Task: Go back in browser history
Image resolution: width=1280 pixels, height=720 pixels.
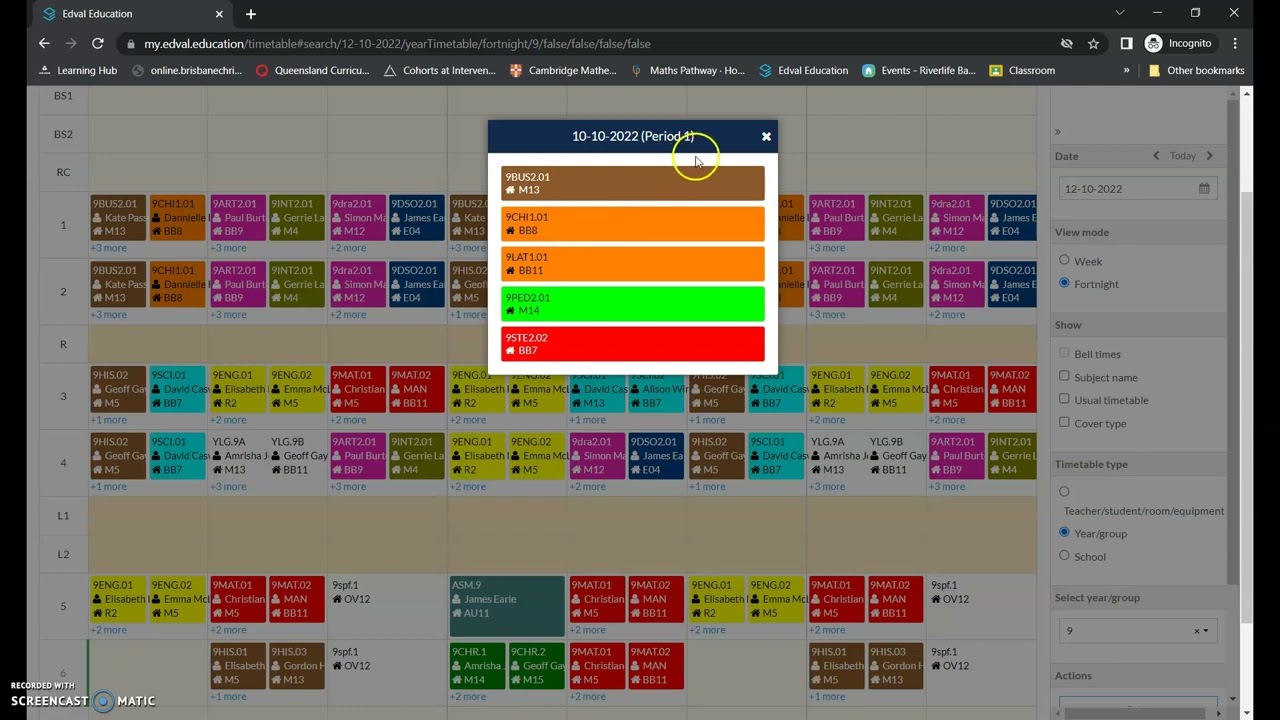Action: (x=44, y=44)
